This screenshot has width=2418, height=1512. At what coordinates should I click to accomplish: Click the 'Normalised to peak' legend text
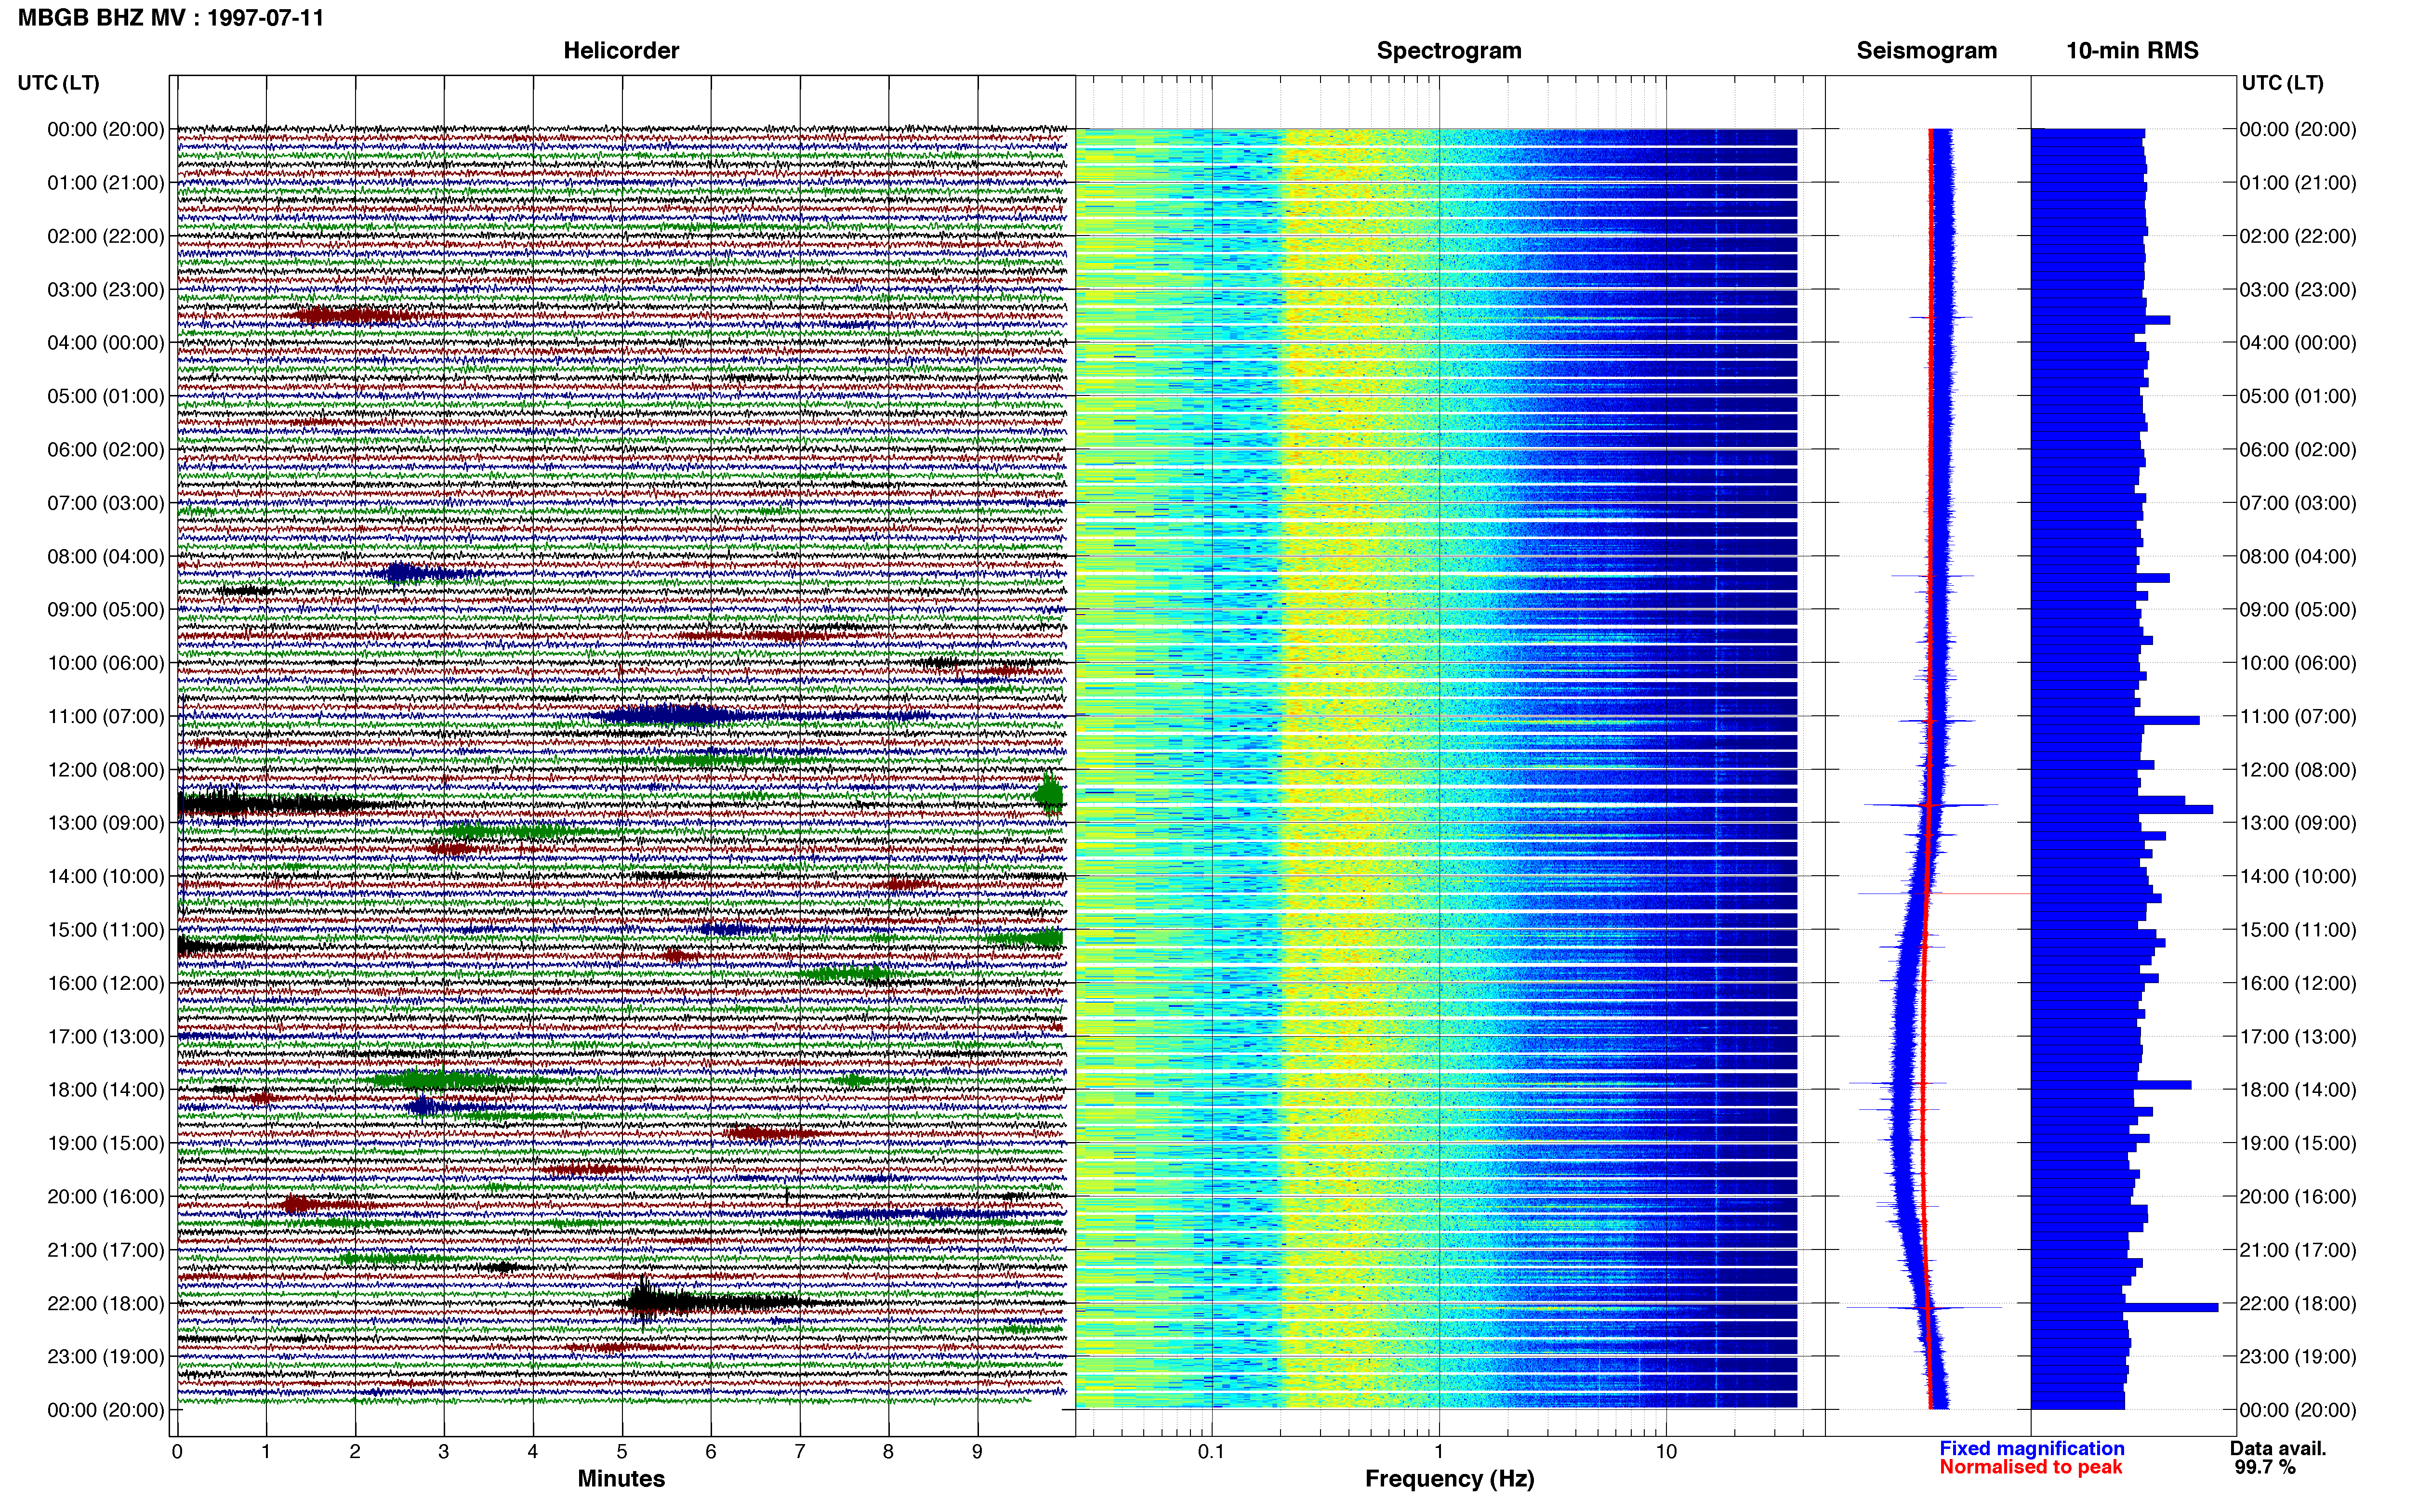2031,1467
